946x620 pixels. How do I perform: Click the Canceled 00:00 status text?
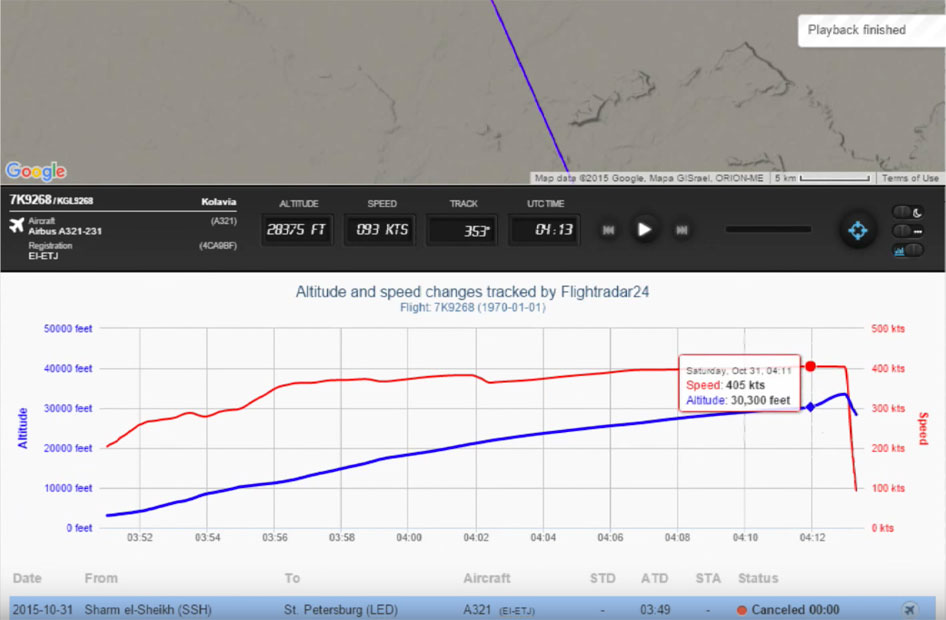coord(795,610)
